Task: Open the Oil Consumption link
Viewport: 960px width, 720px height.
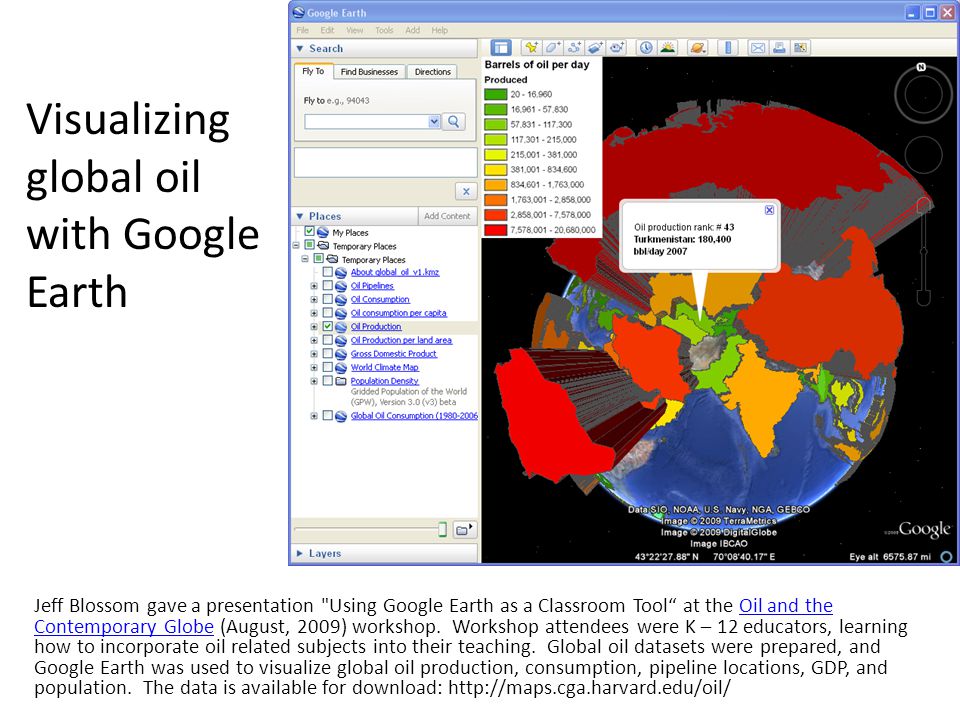Action: [380, 299]
